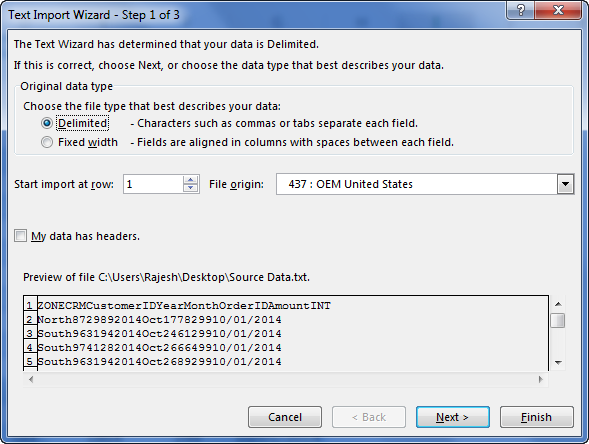Click horizontal scrollbar left arrow

tap(31, 379)
